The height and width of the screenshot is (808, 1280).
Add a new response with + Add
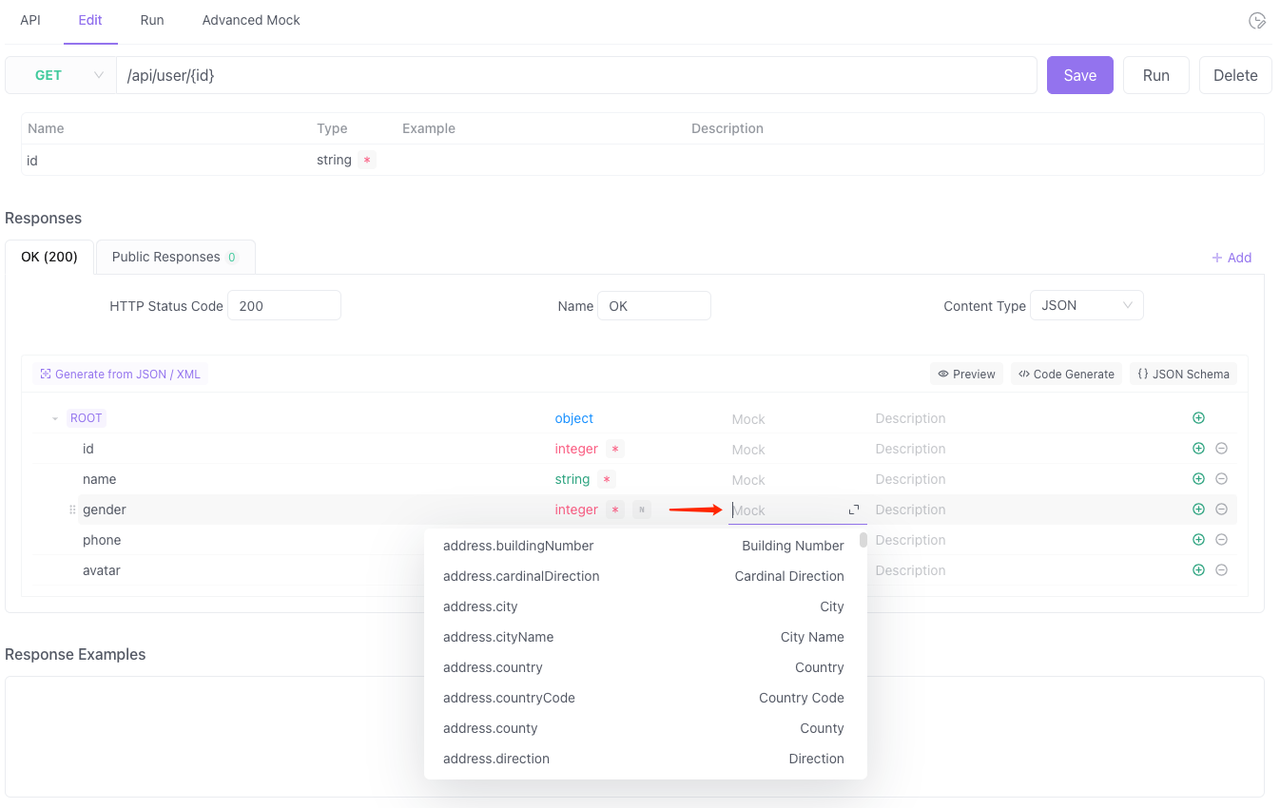pos(1232,258)
